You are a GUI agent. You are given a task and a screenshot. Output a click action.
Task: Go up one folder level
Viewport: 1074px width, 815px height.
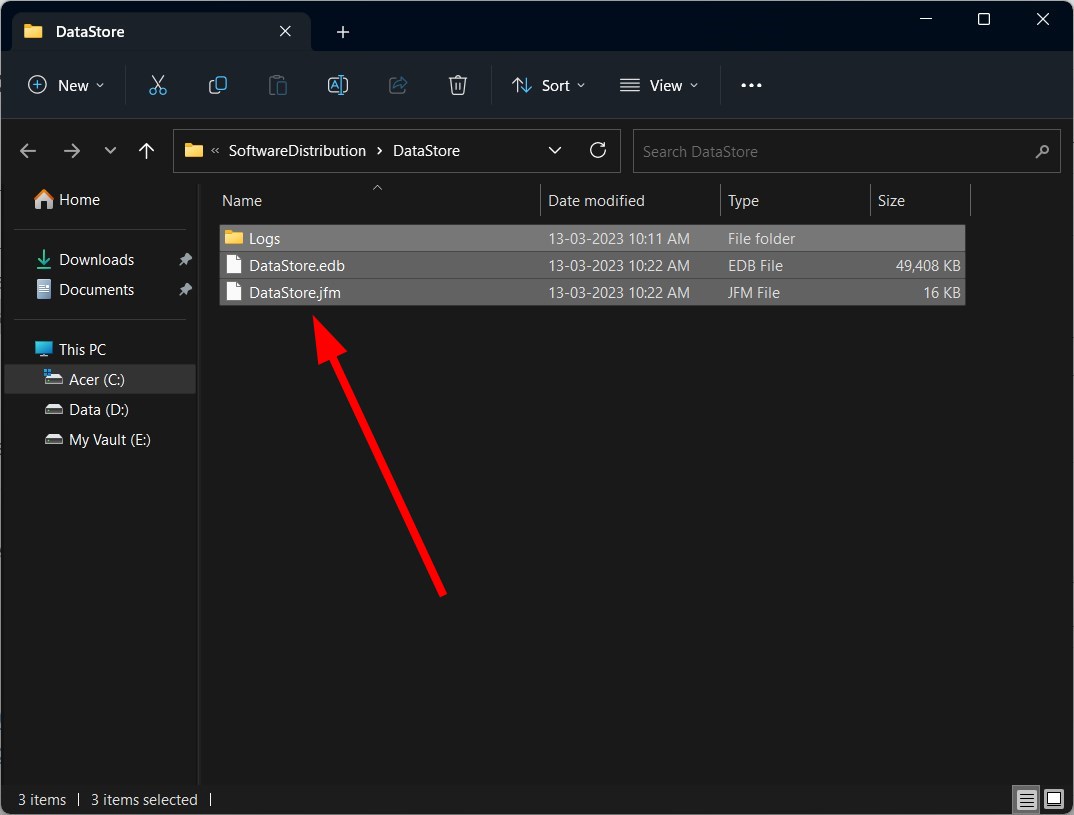(147, 151)
